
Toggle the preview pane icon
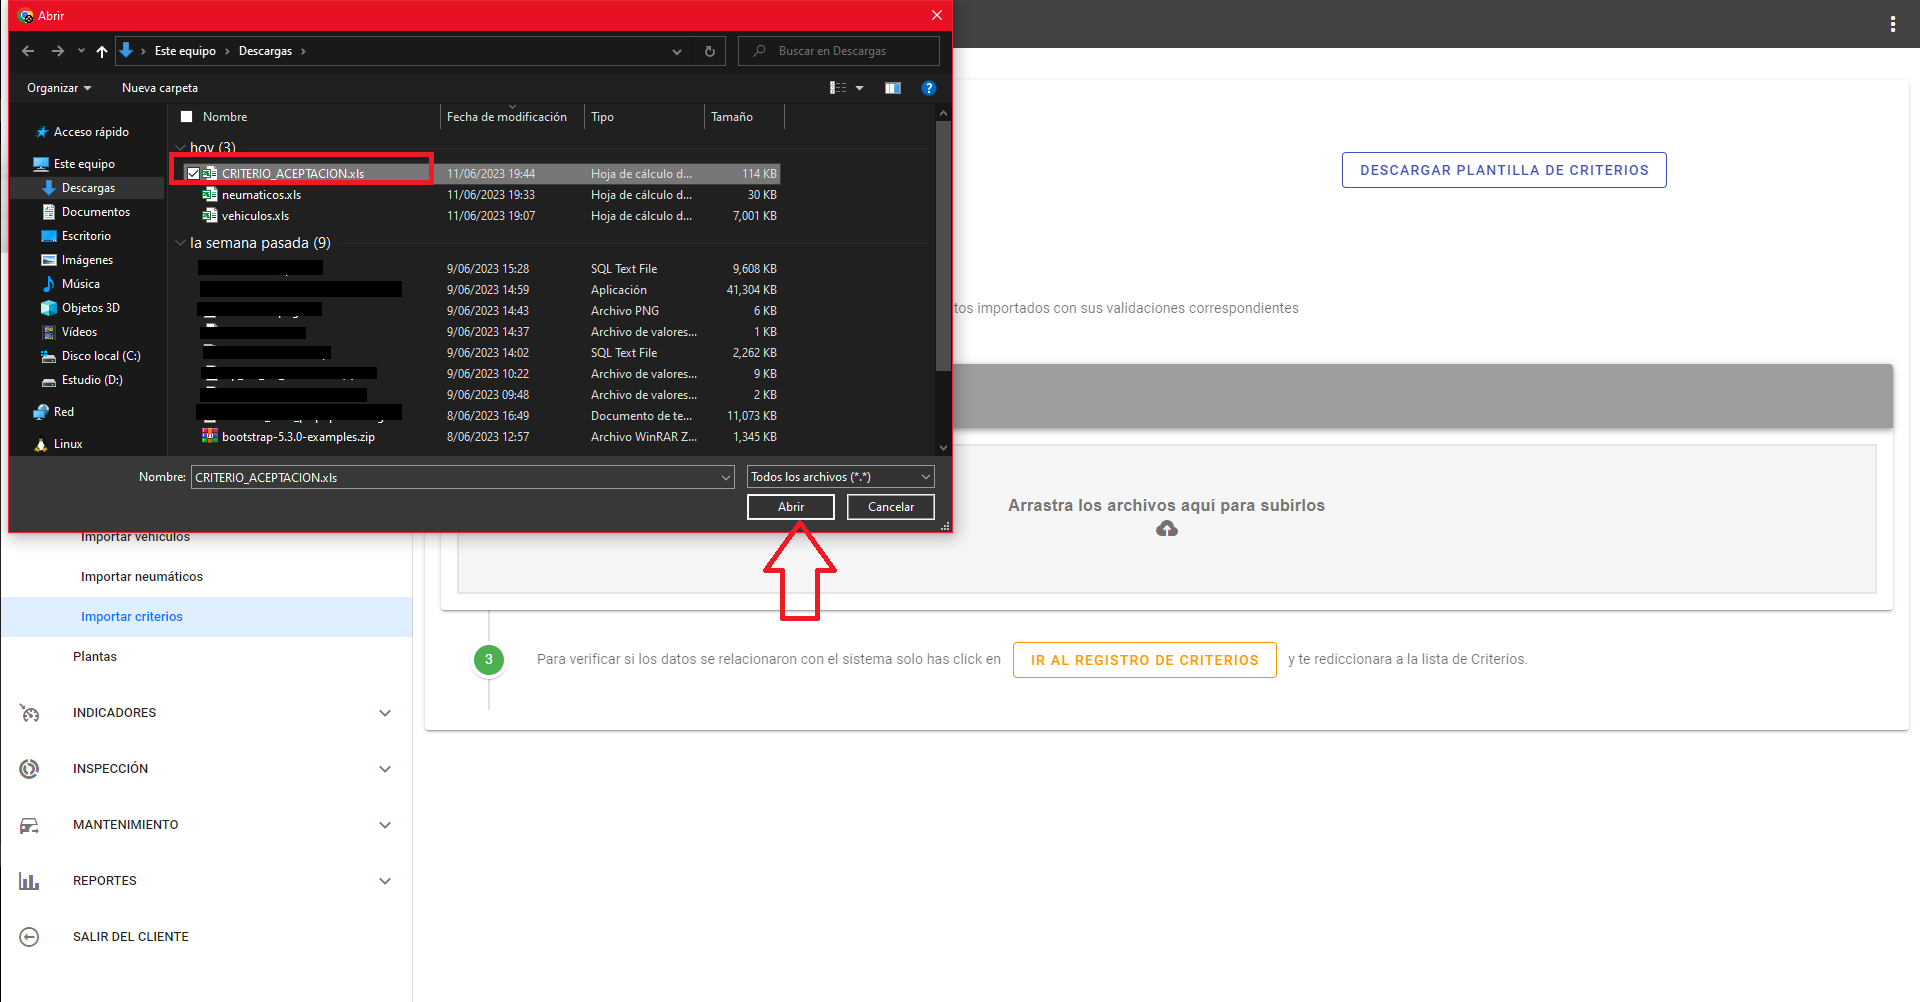pos(893,88)
